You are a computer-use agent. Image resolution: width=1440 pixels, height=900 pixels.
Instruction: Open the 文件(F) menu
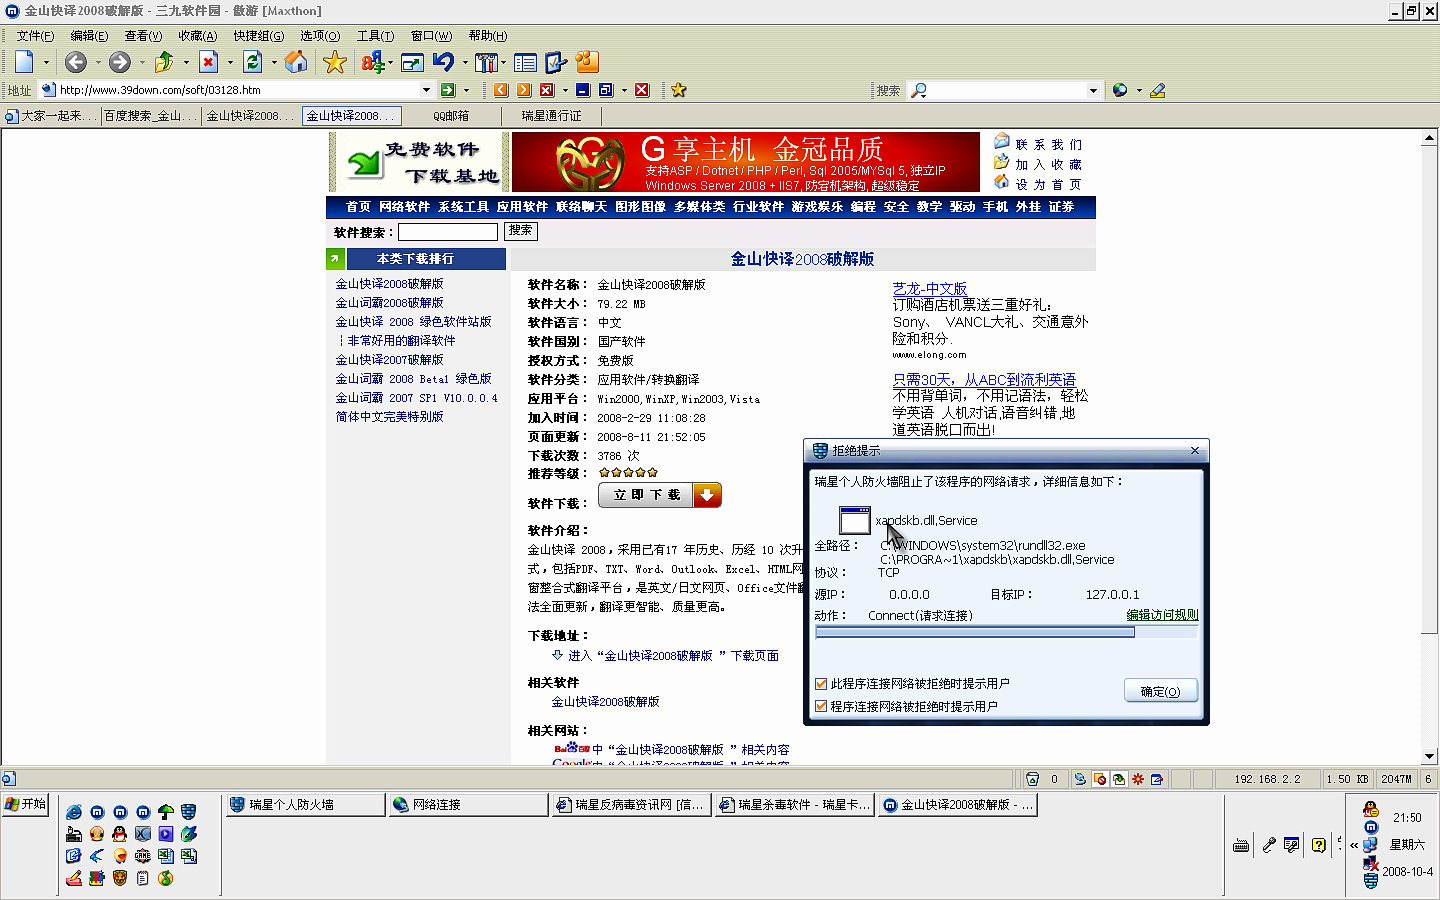pos(35,36)
